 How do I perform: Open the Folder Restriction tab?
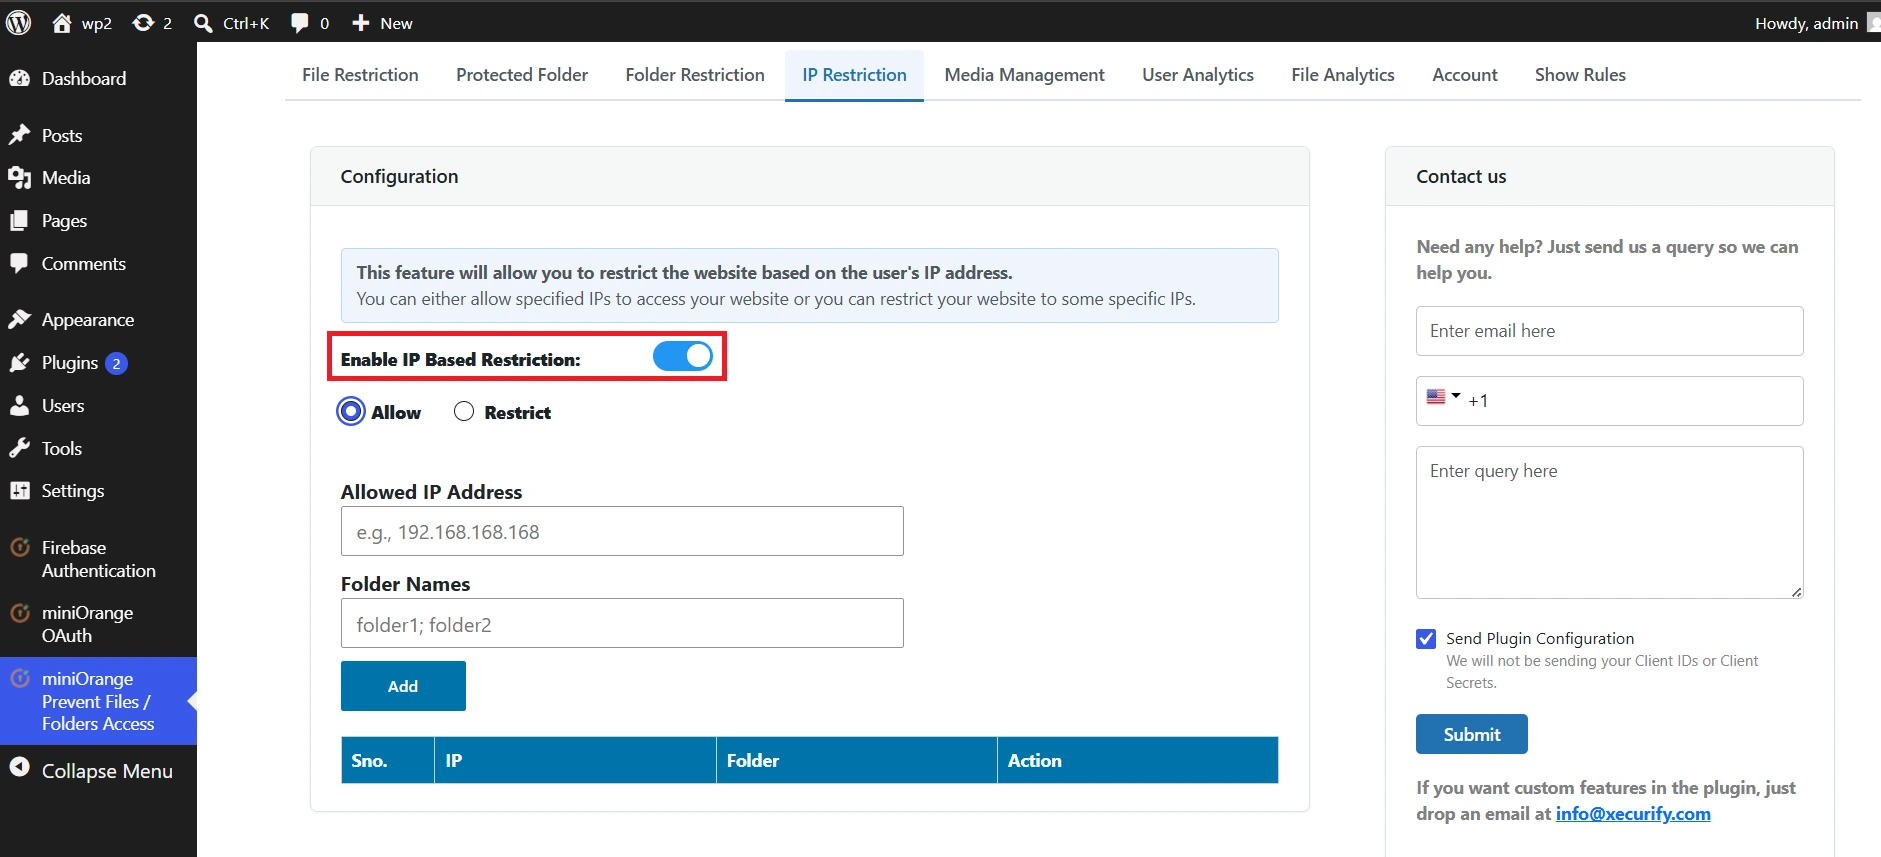click(695, 75)
